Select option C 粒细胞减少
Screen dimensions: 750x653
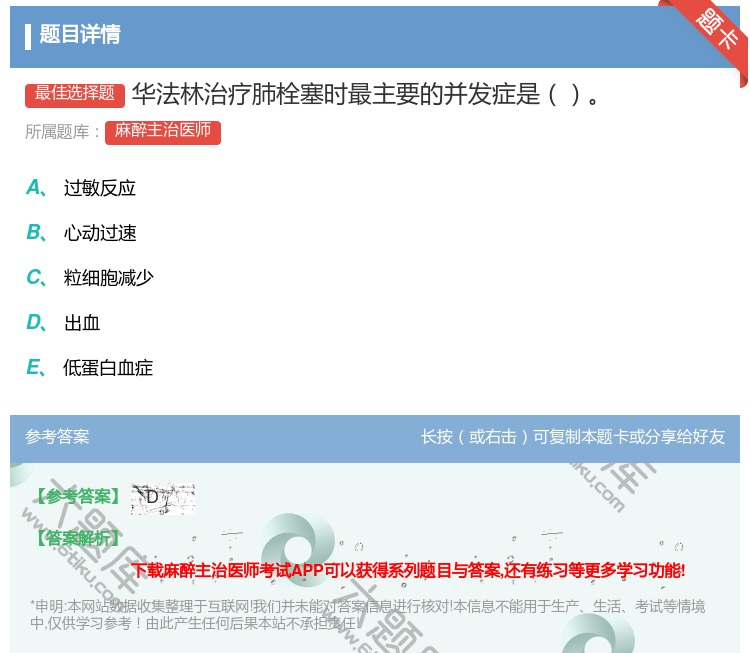[x=90, y=277]
